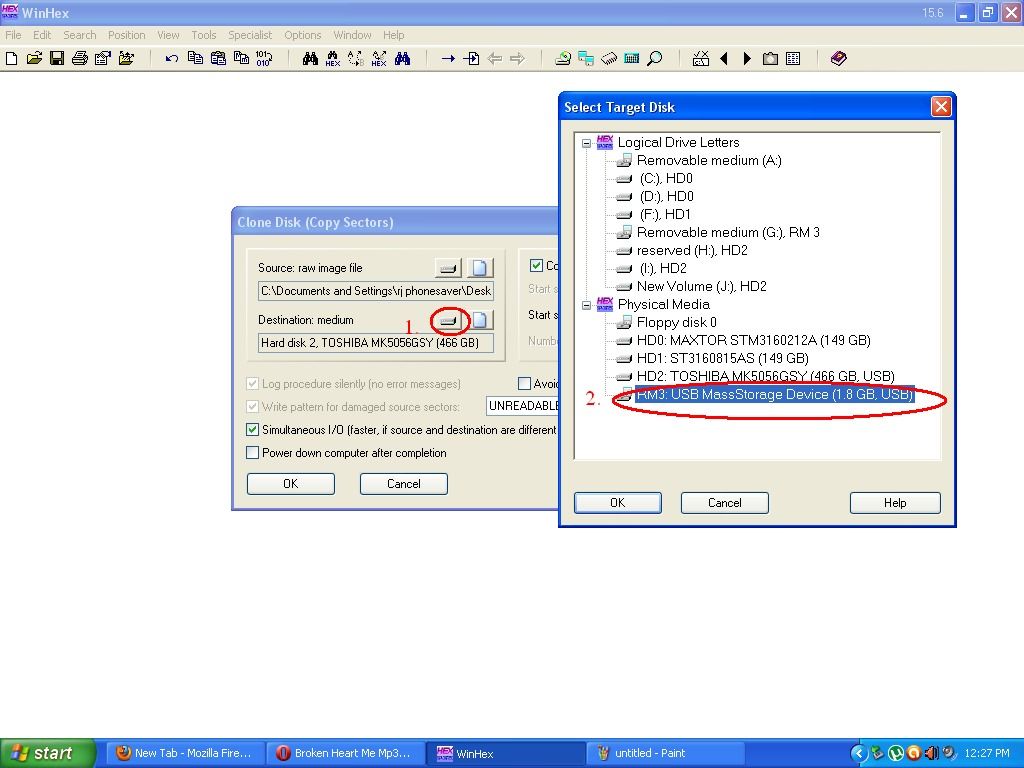Toggle Log procedure silently checkbox
The image size is (1024, 768).
pos(253,383)
